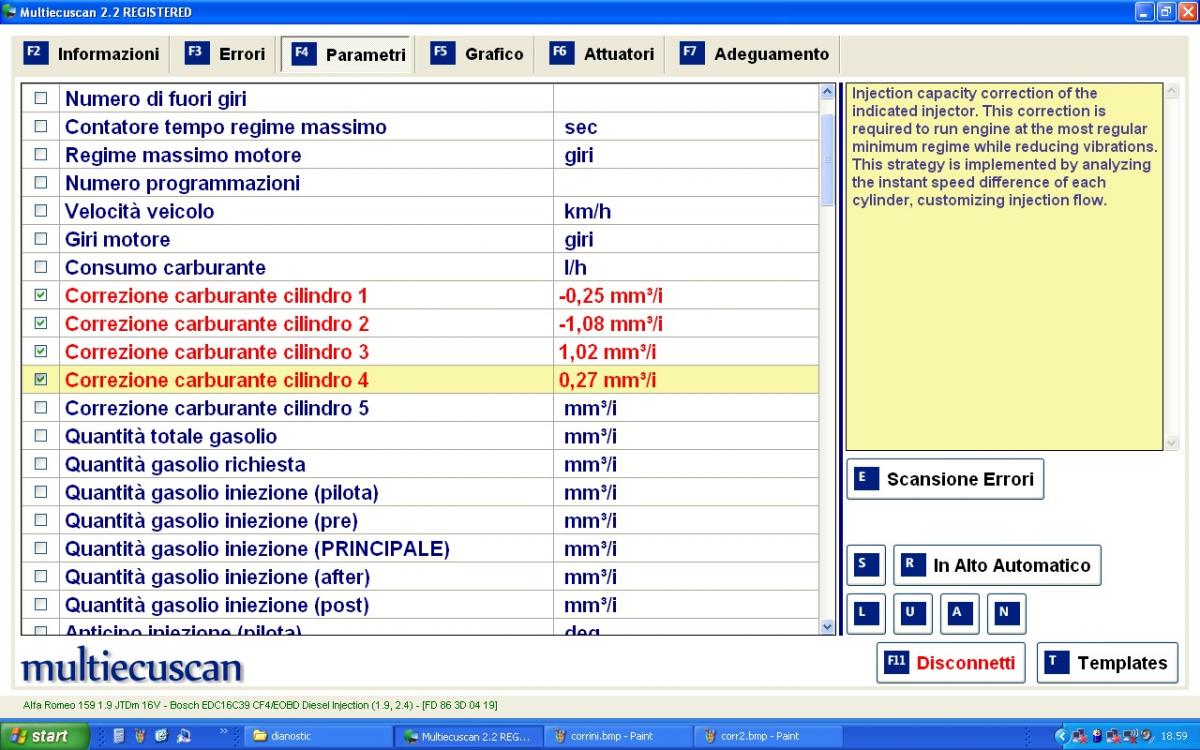Select the value -1,08 mm³/i
Image resolution: width=1200 pixels, height=750 pixels.
coord(610,324)
